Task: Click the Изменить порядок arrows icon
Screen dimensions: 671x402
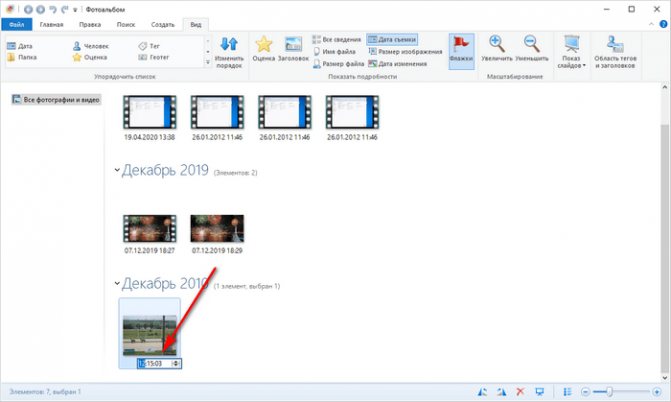Action: [229, 44]
